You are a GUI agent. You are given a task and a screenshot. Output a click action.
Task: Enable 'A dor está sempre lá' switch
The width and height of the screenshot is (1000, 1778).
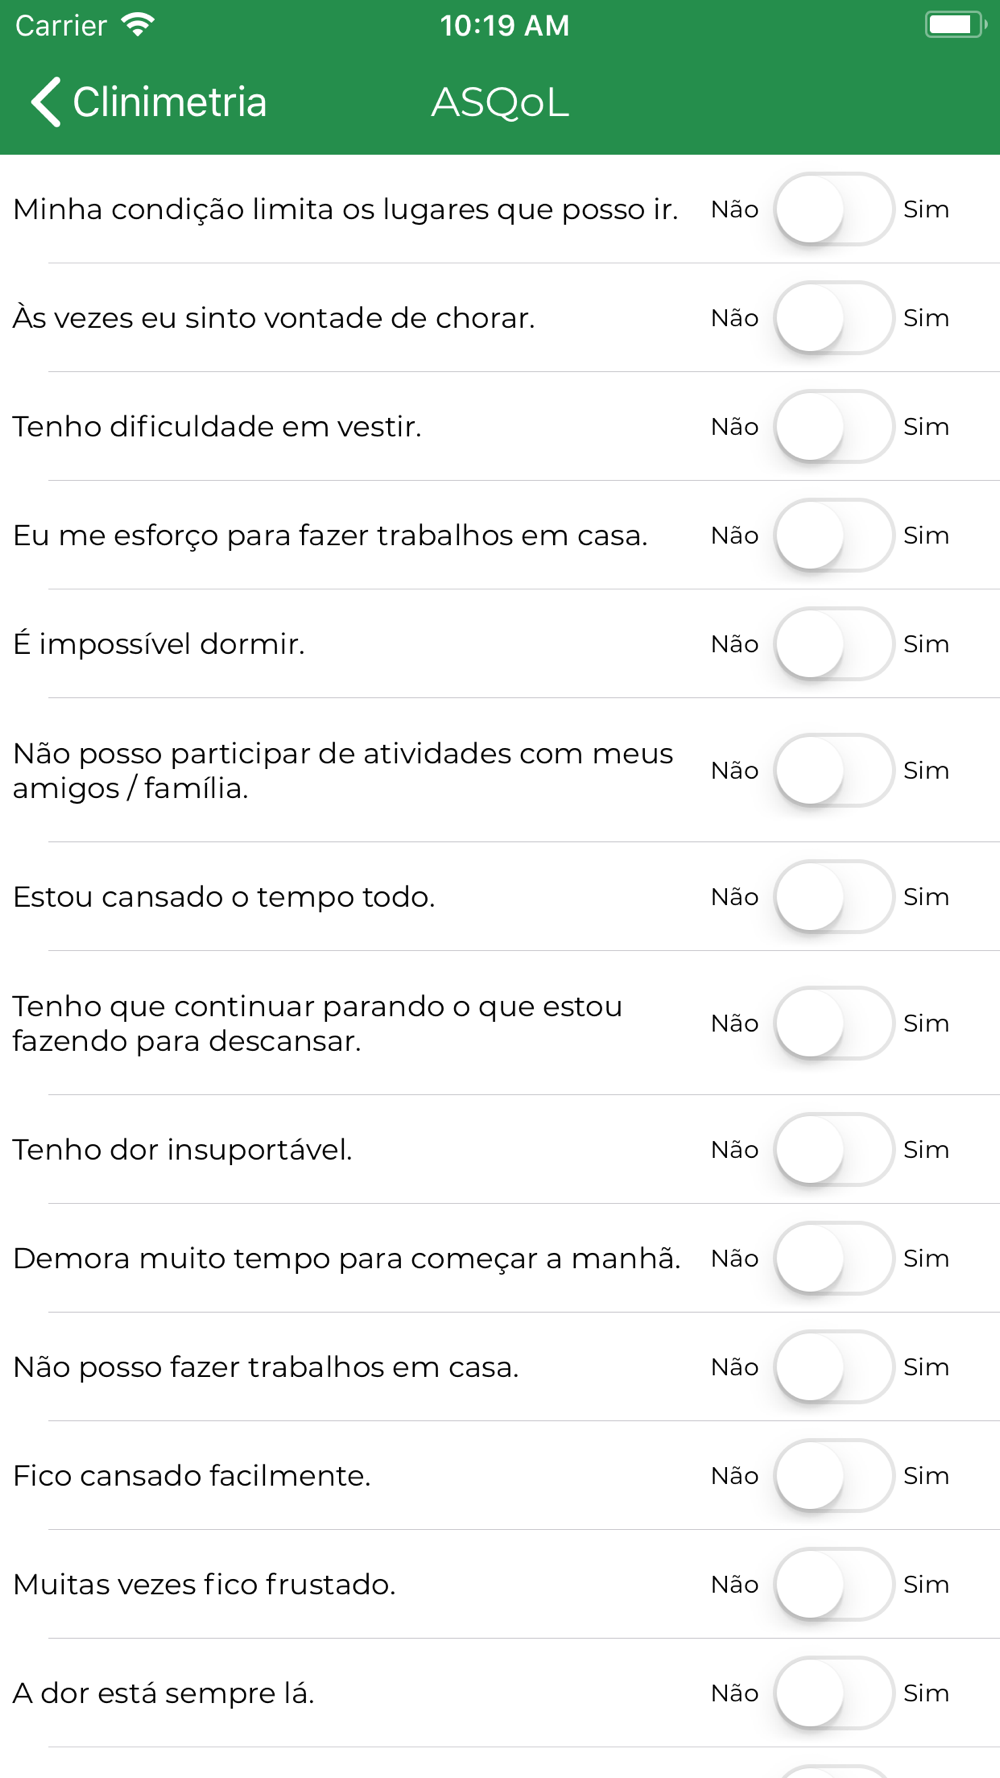point(833,1693)
